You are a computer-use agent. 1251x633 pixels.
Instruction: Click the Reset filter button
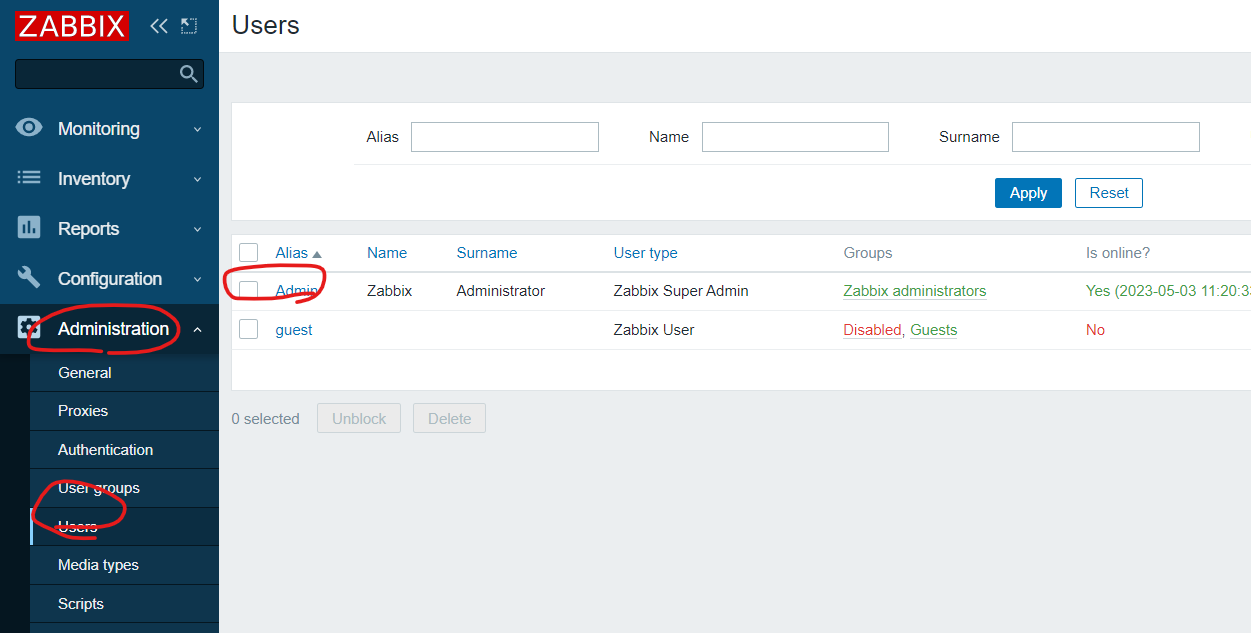tap(1109, 193)
